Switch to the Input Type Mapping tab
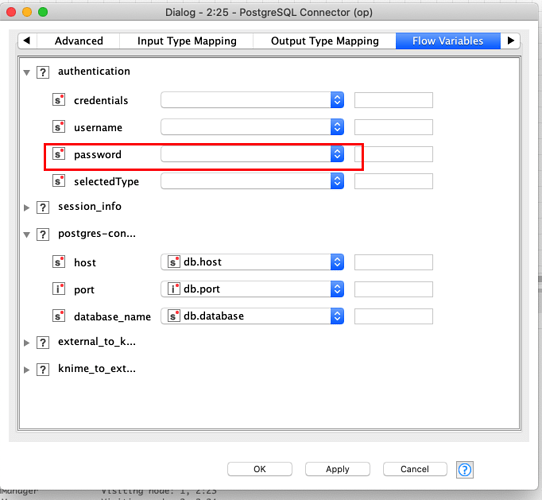 187,41
